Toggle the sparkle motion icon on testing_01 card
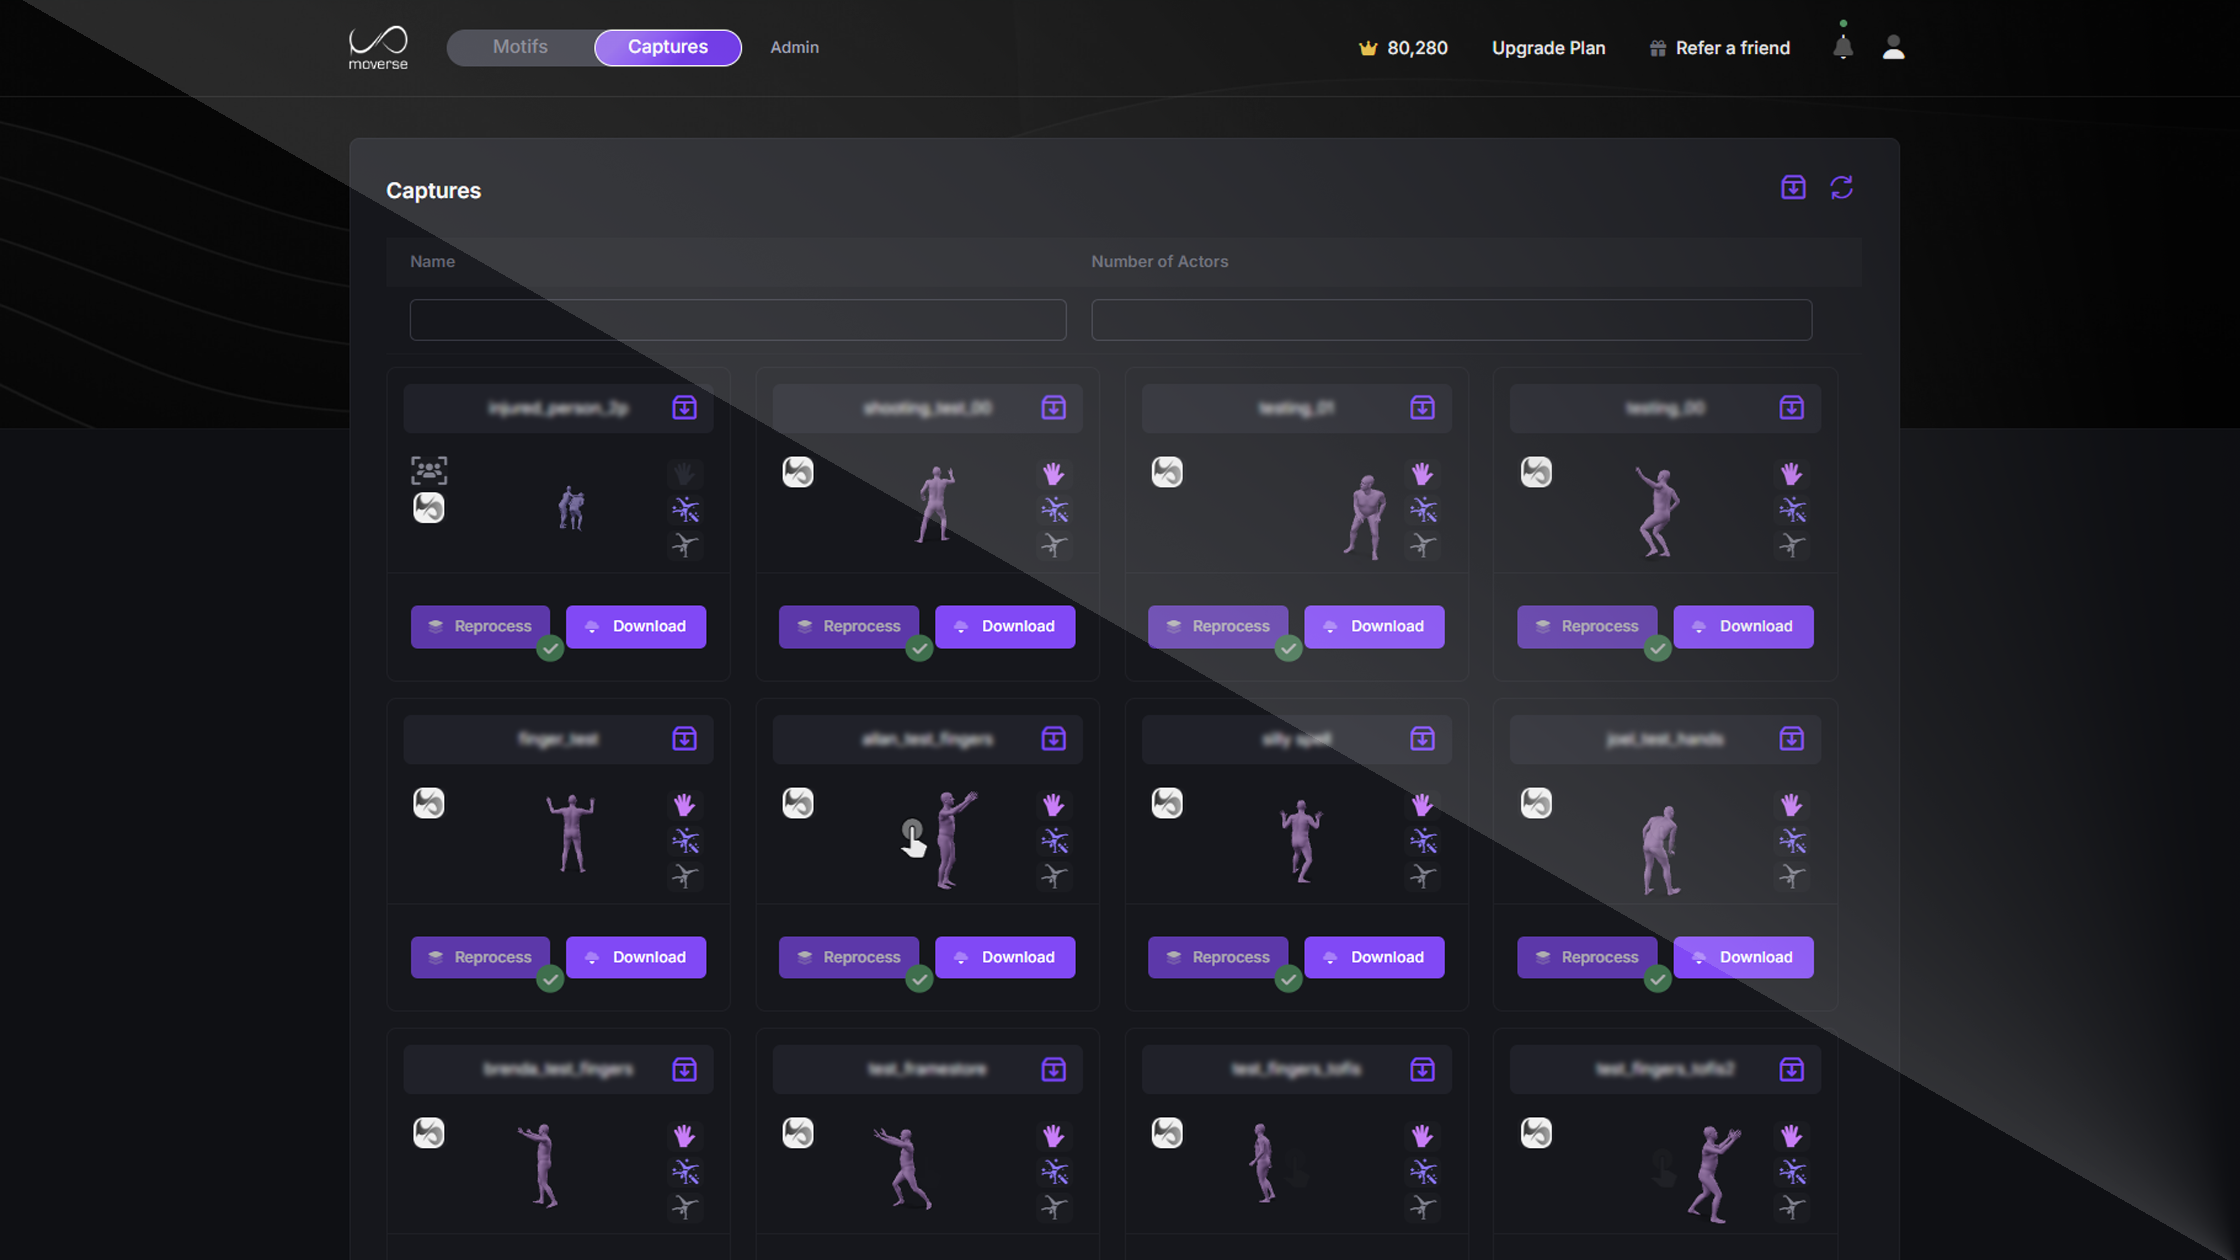The image size is (2240, 1260). 1422,510
